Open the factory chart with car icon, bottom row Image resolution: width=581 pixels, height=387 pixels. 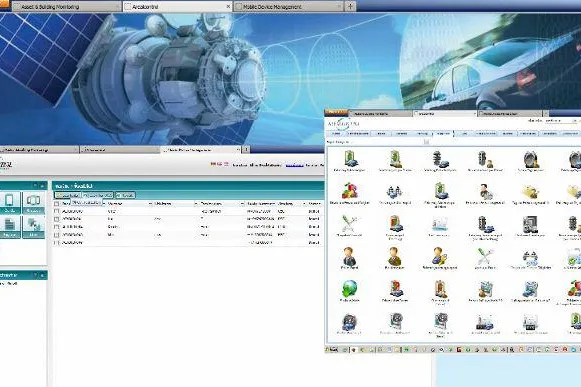[485, 321]
